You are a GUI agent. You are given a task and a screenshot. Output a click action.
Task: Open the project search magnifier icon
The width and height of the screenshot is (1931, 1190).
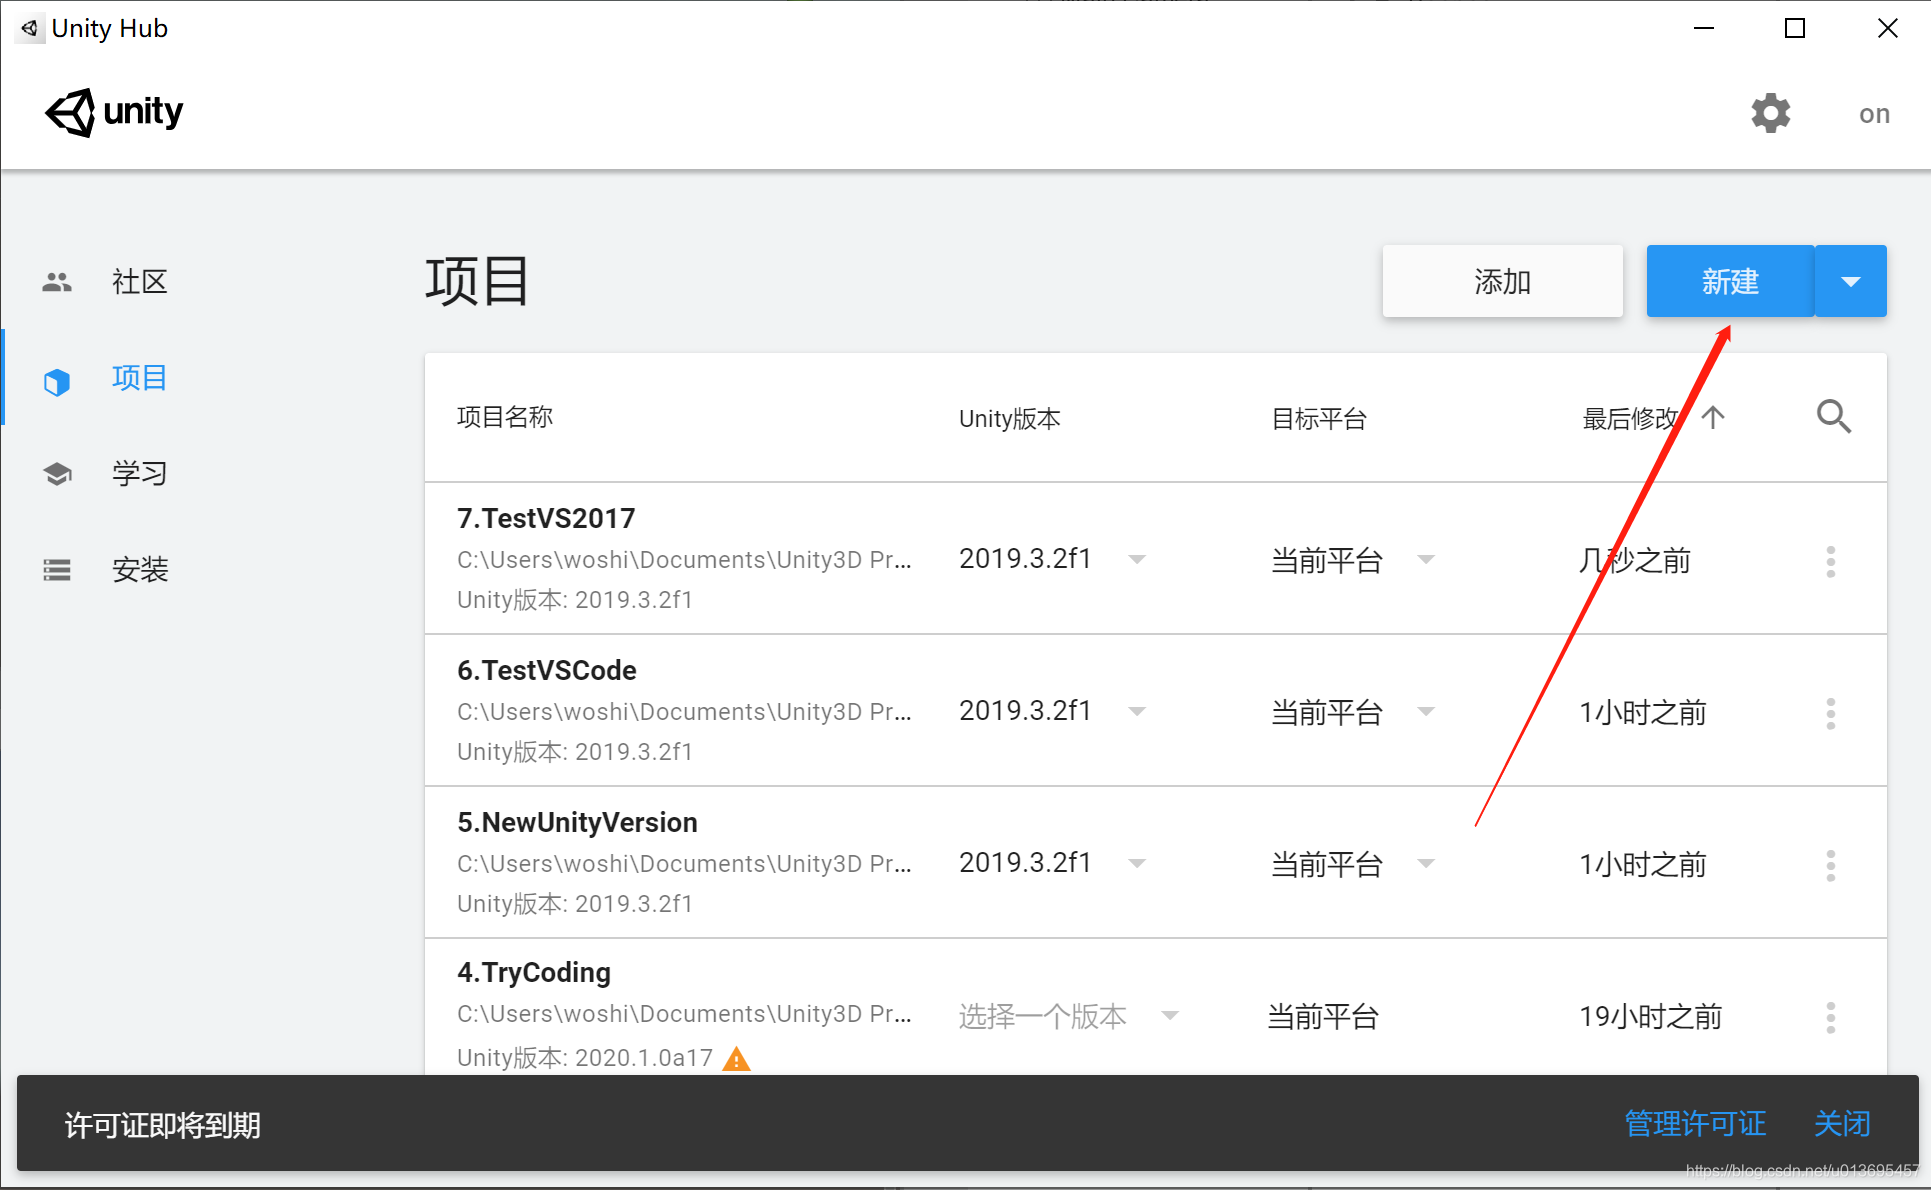(x=1833, y=416)
